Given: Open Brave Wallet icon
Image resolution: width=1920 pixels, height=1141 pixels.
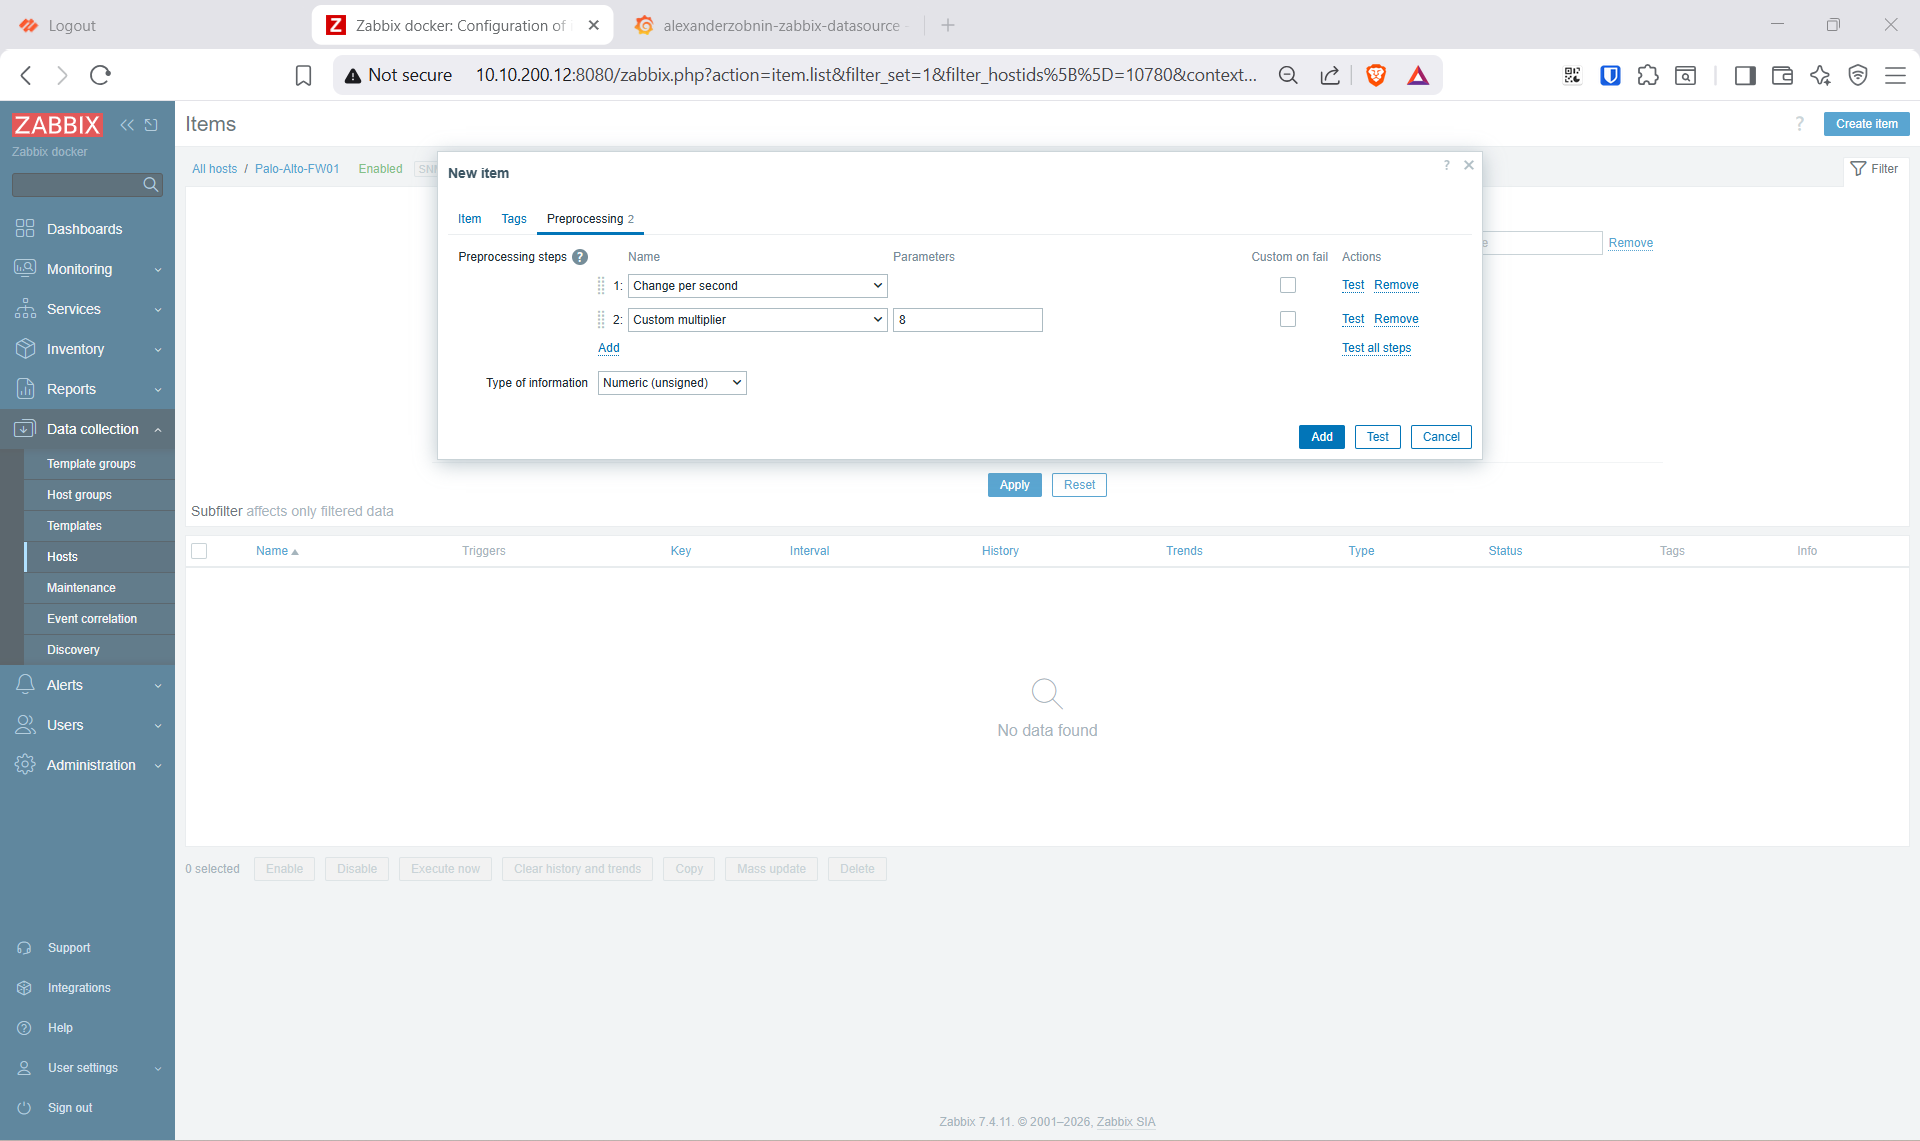Looking at the screenshot, I should coord(1782,75).
